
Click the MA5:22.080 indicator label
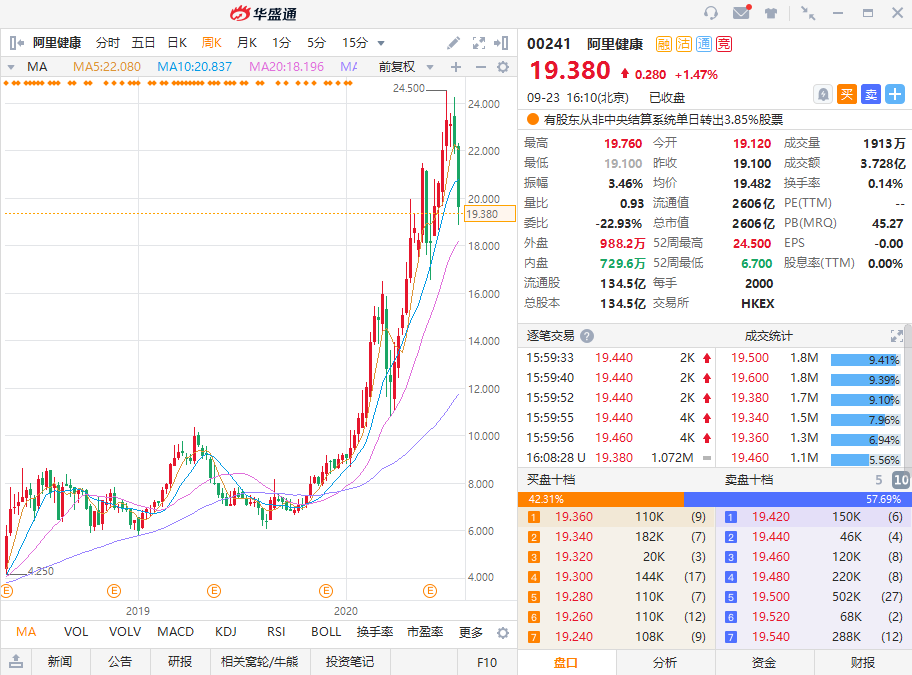click(x=106, y=67)
